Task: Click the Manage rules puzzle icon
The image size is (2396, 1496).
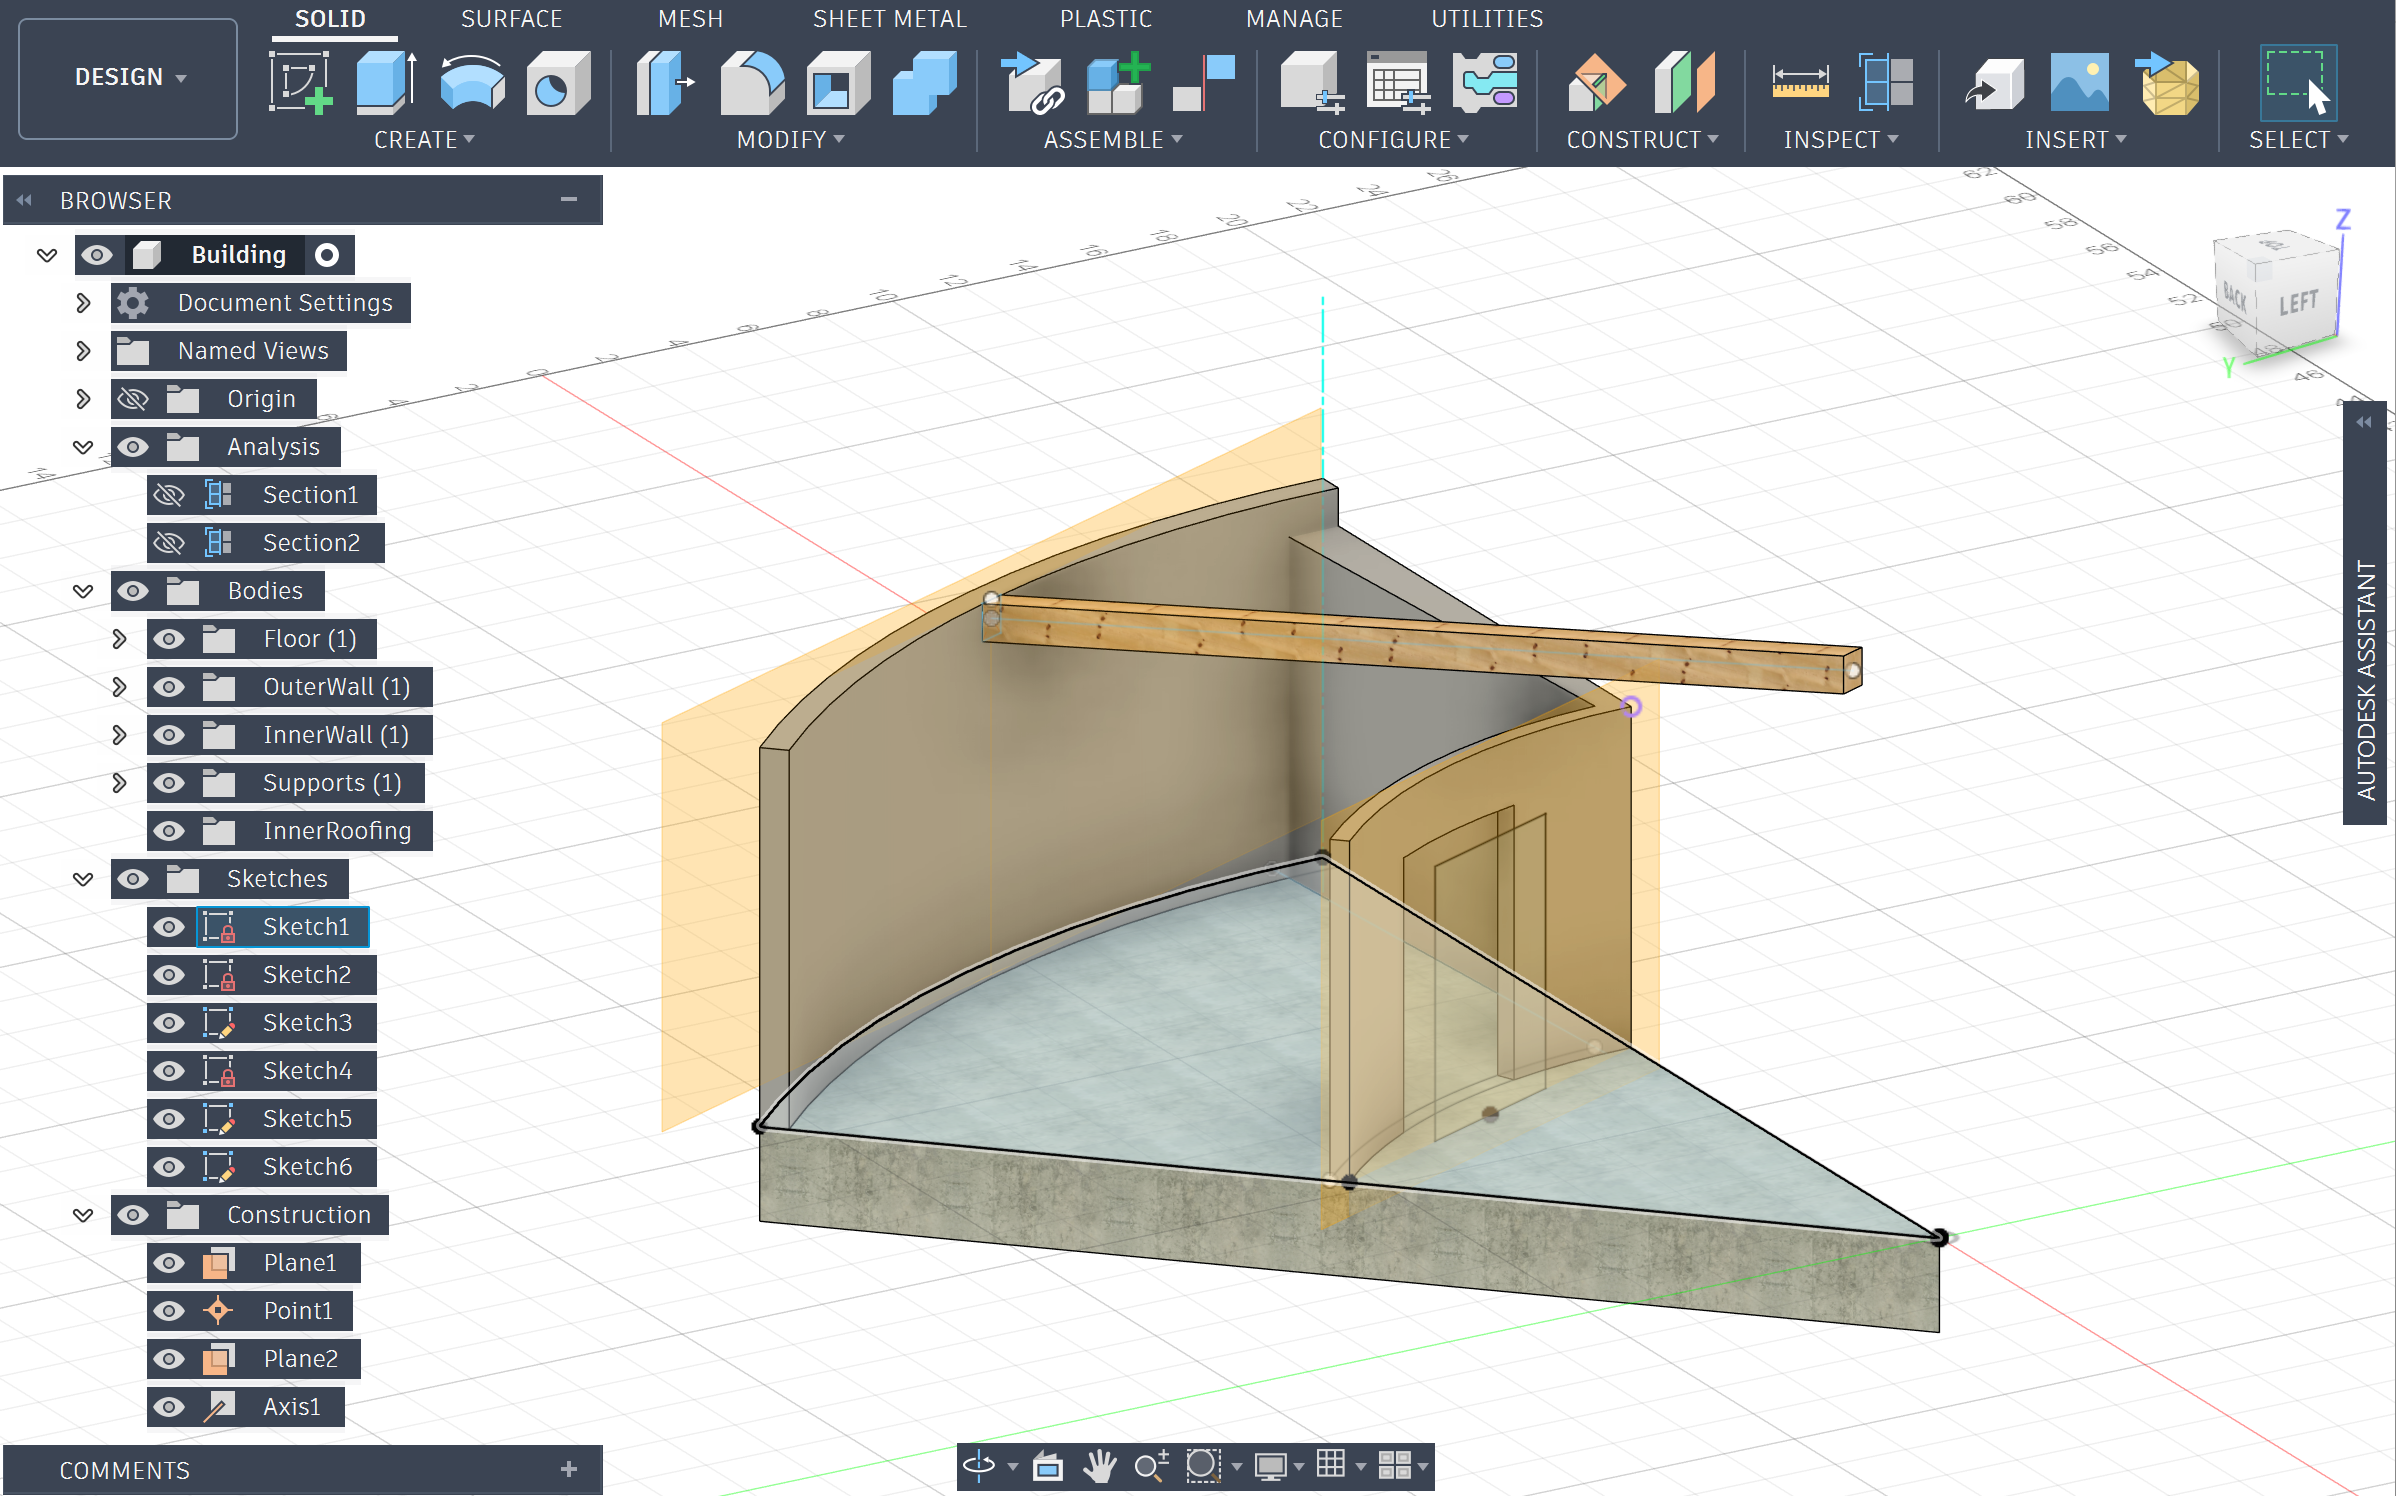Action: pos(1485,83)
